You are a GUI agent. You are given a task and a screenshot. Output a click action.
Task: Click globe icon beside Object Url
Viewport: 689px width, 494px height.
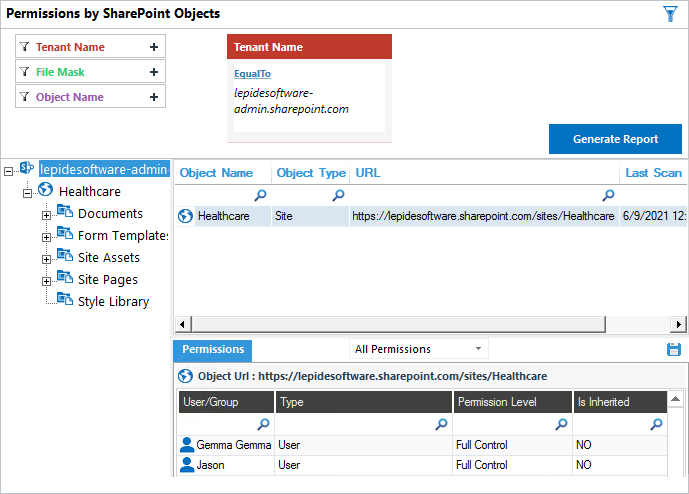(x=185, y=376)
